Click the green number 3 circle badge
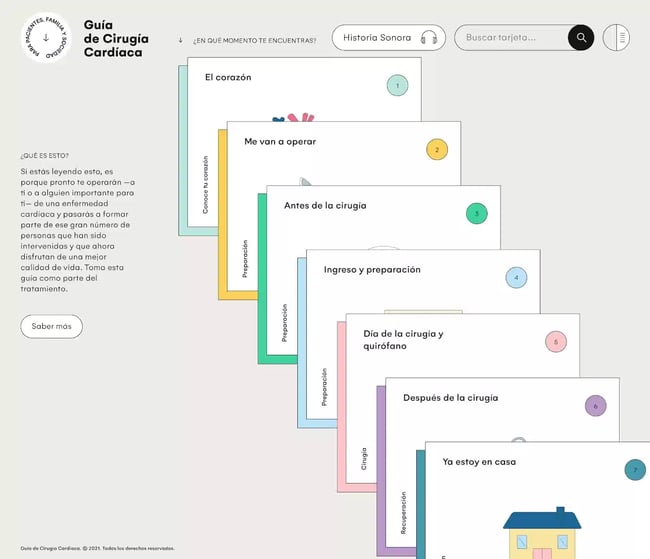 (477, 214)
